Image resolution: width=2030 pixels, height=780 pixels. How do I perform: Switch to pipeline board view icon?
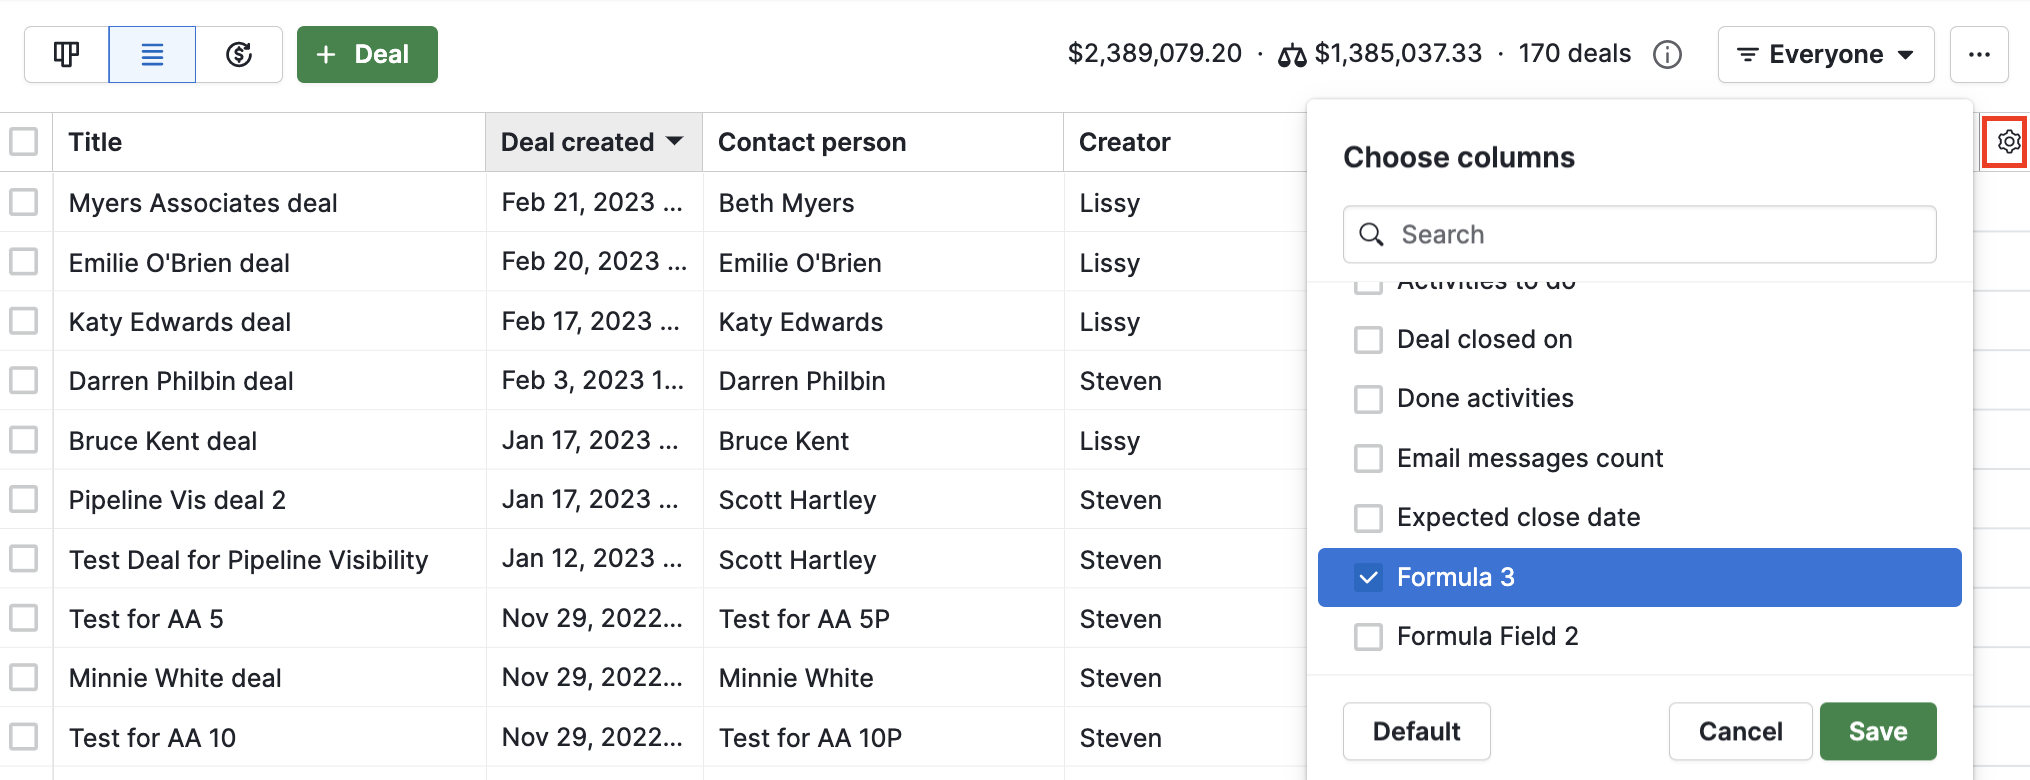[x=66, y=54]
